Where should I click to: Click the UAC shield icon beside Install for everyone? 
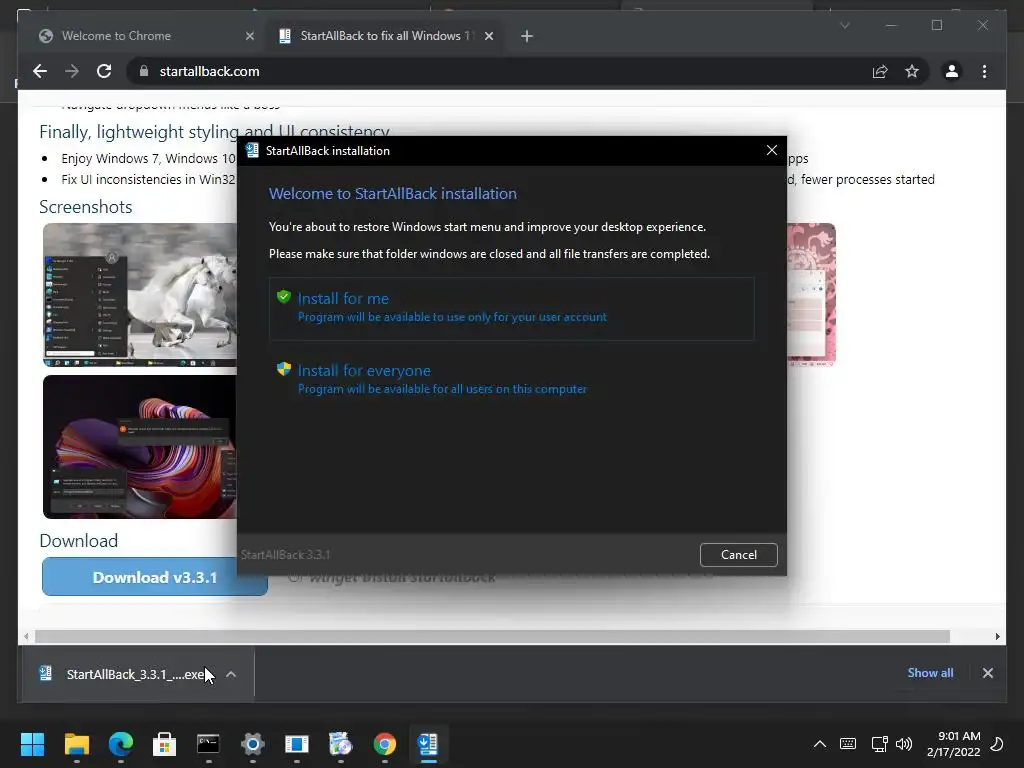(x=283, y=369)
